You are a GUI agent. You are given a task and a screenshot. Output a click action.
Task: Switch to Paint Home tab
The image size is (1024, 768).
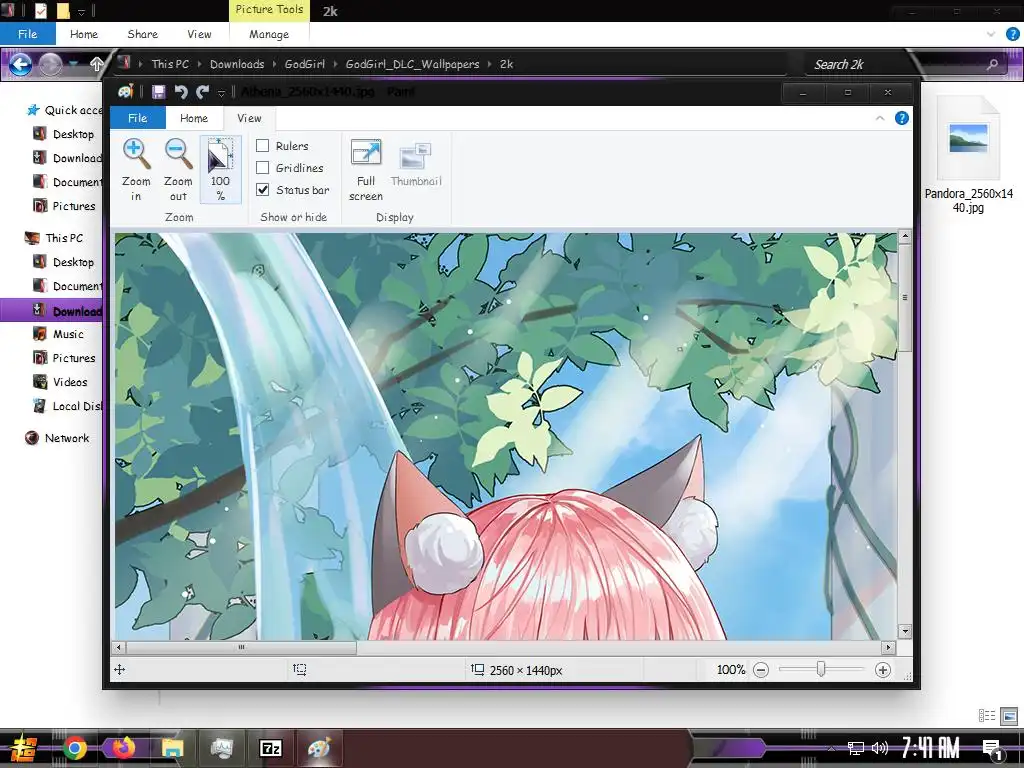tap(194, 118)
